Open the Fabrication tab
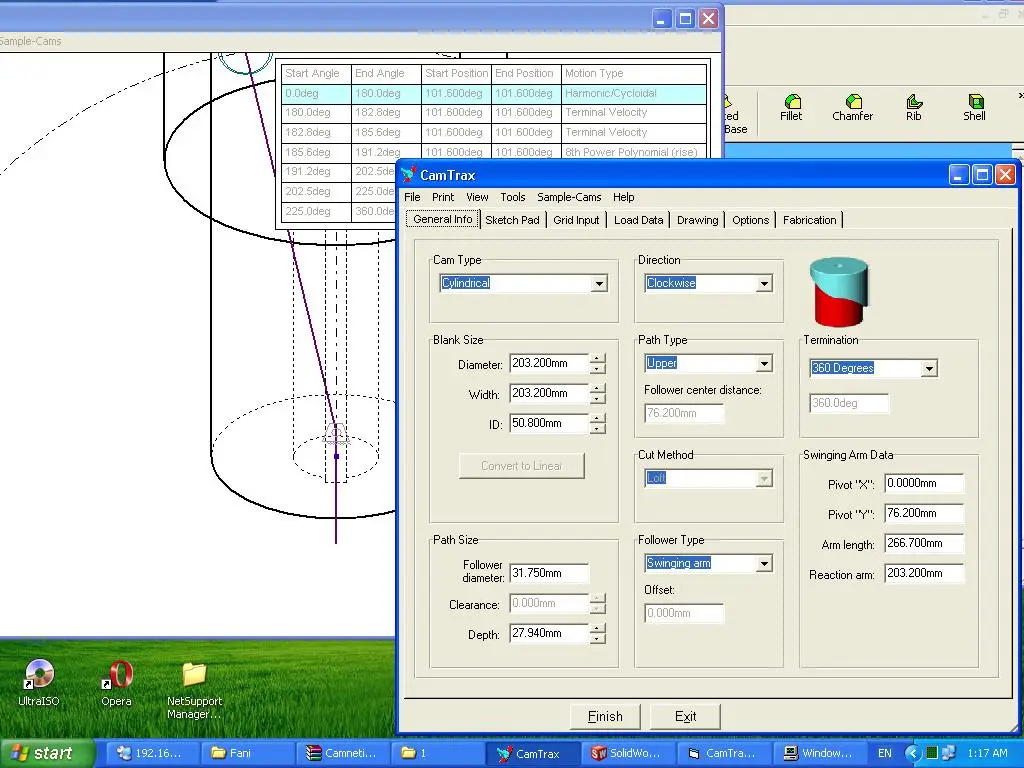The height and width of the screenshot is (768, 1024). click(x=809, y=220)
